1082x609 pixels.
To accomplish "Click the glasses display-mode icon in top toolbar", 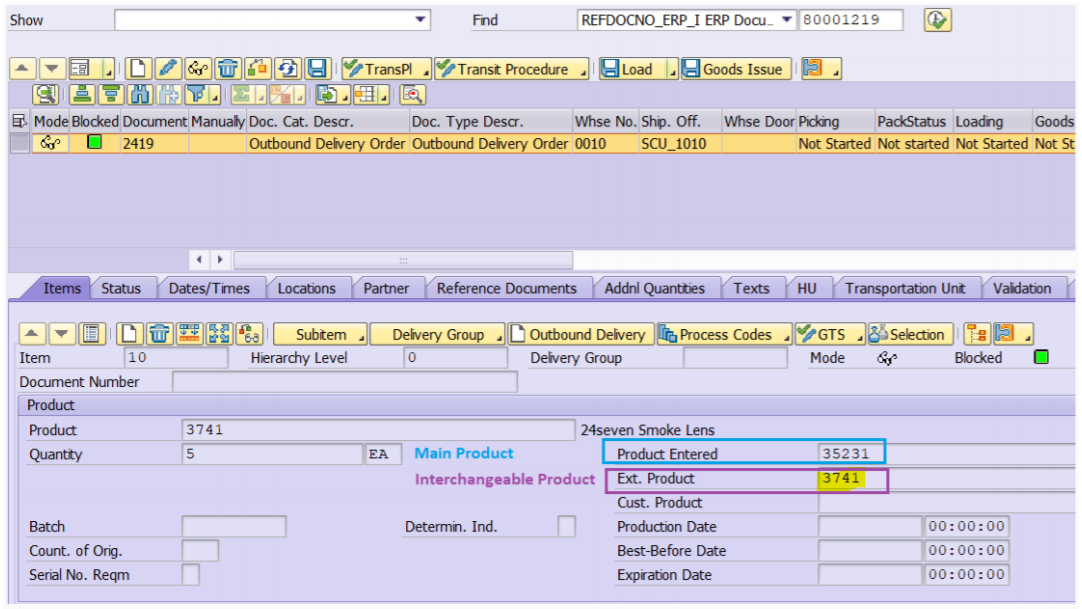I will click(198, 69).
